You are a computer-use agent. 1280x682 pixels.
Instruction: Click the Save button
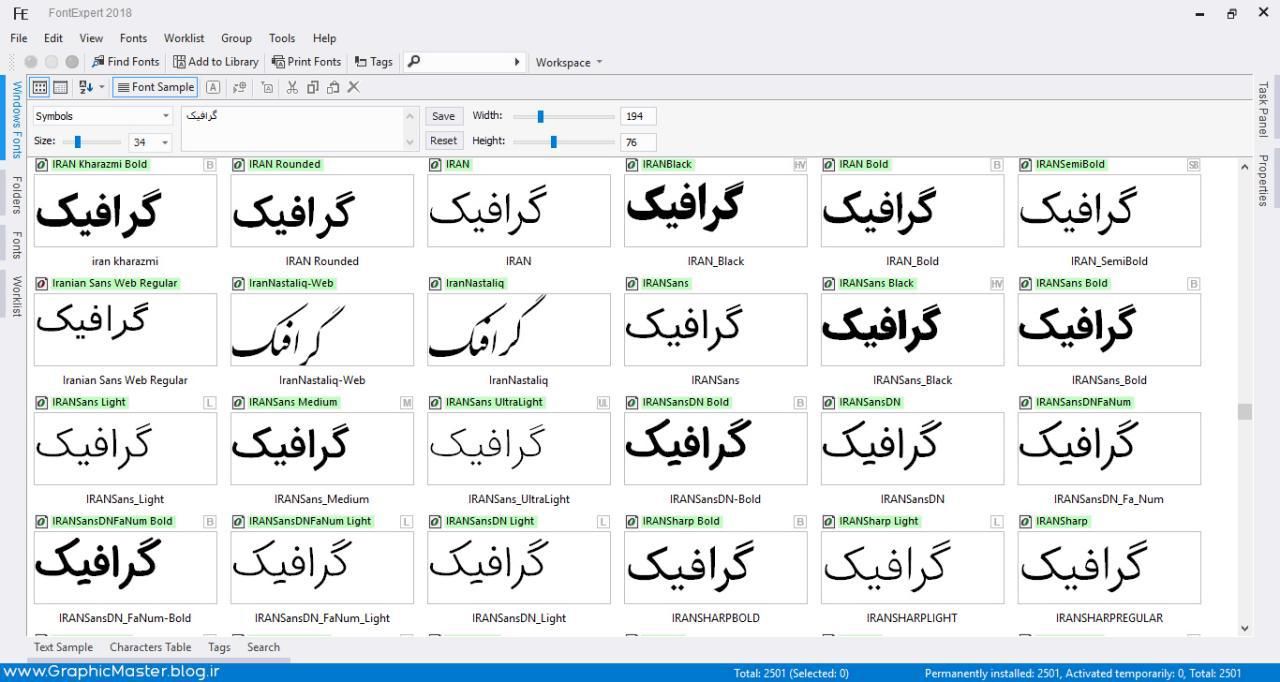tap(443, 116)
